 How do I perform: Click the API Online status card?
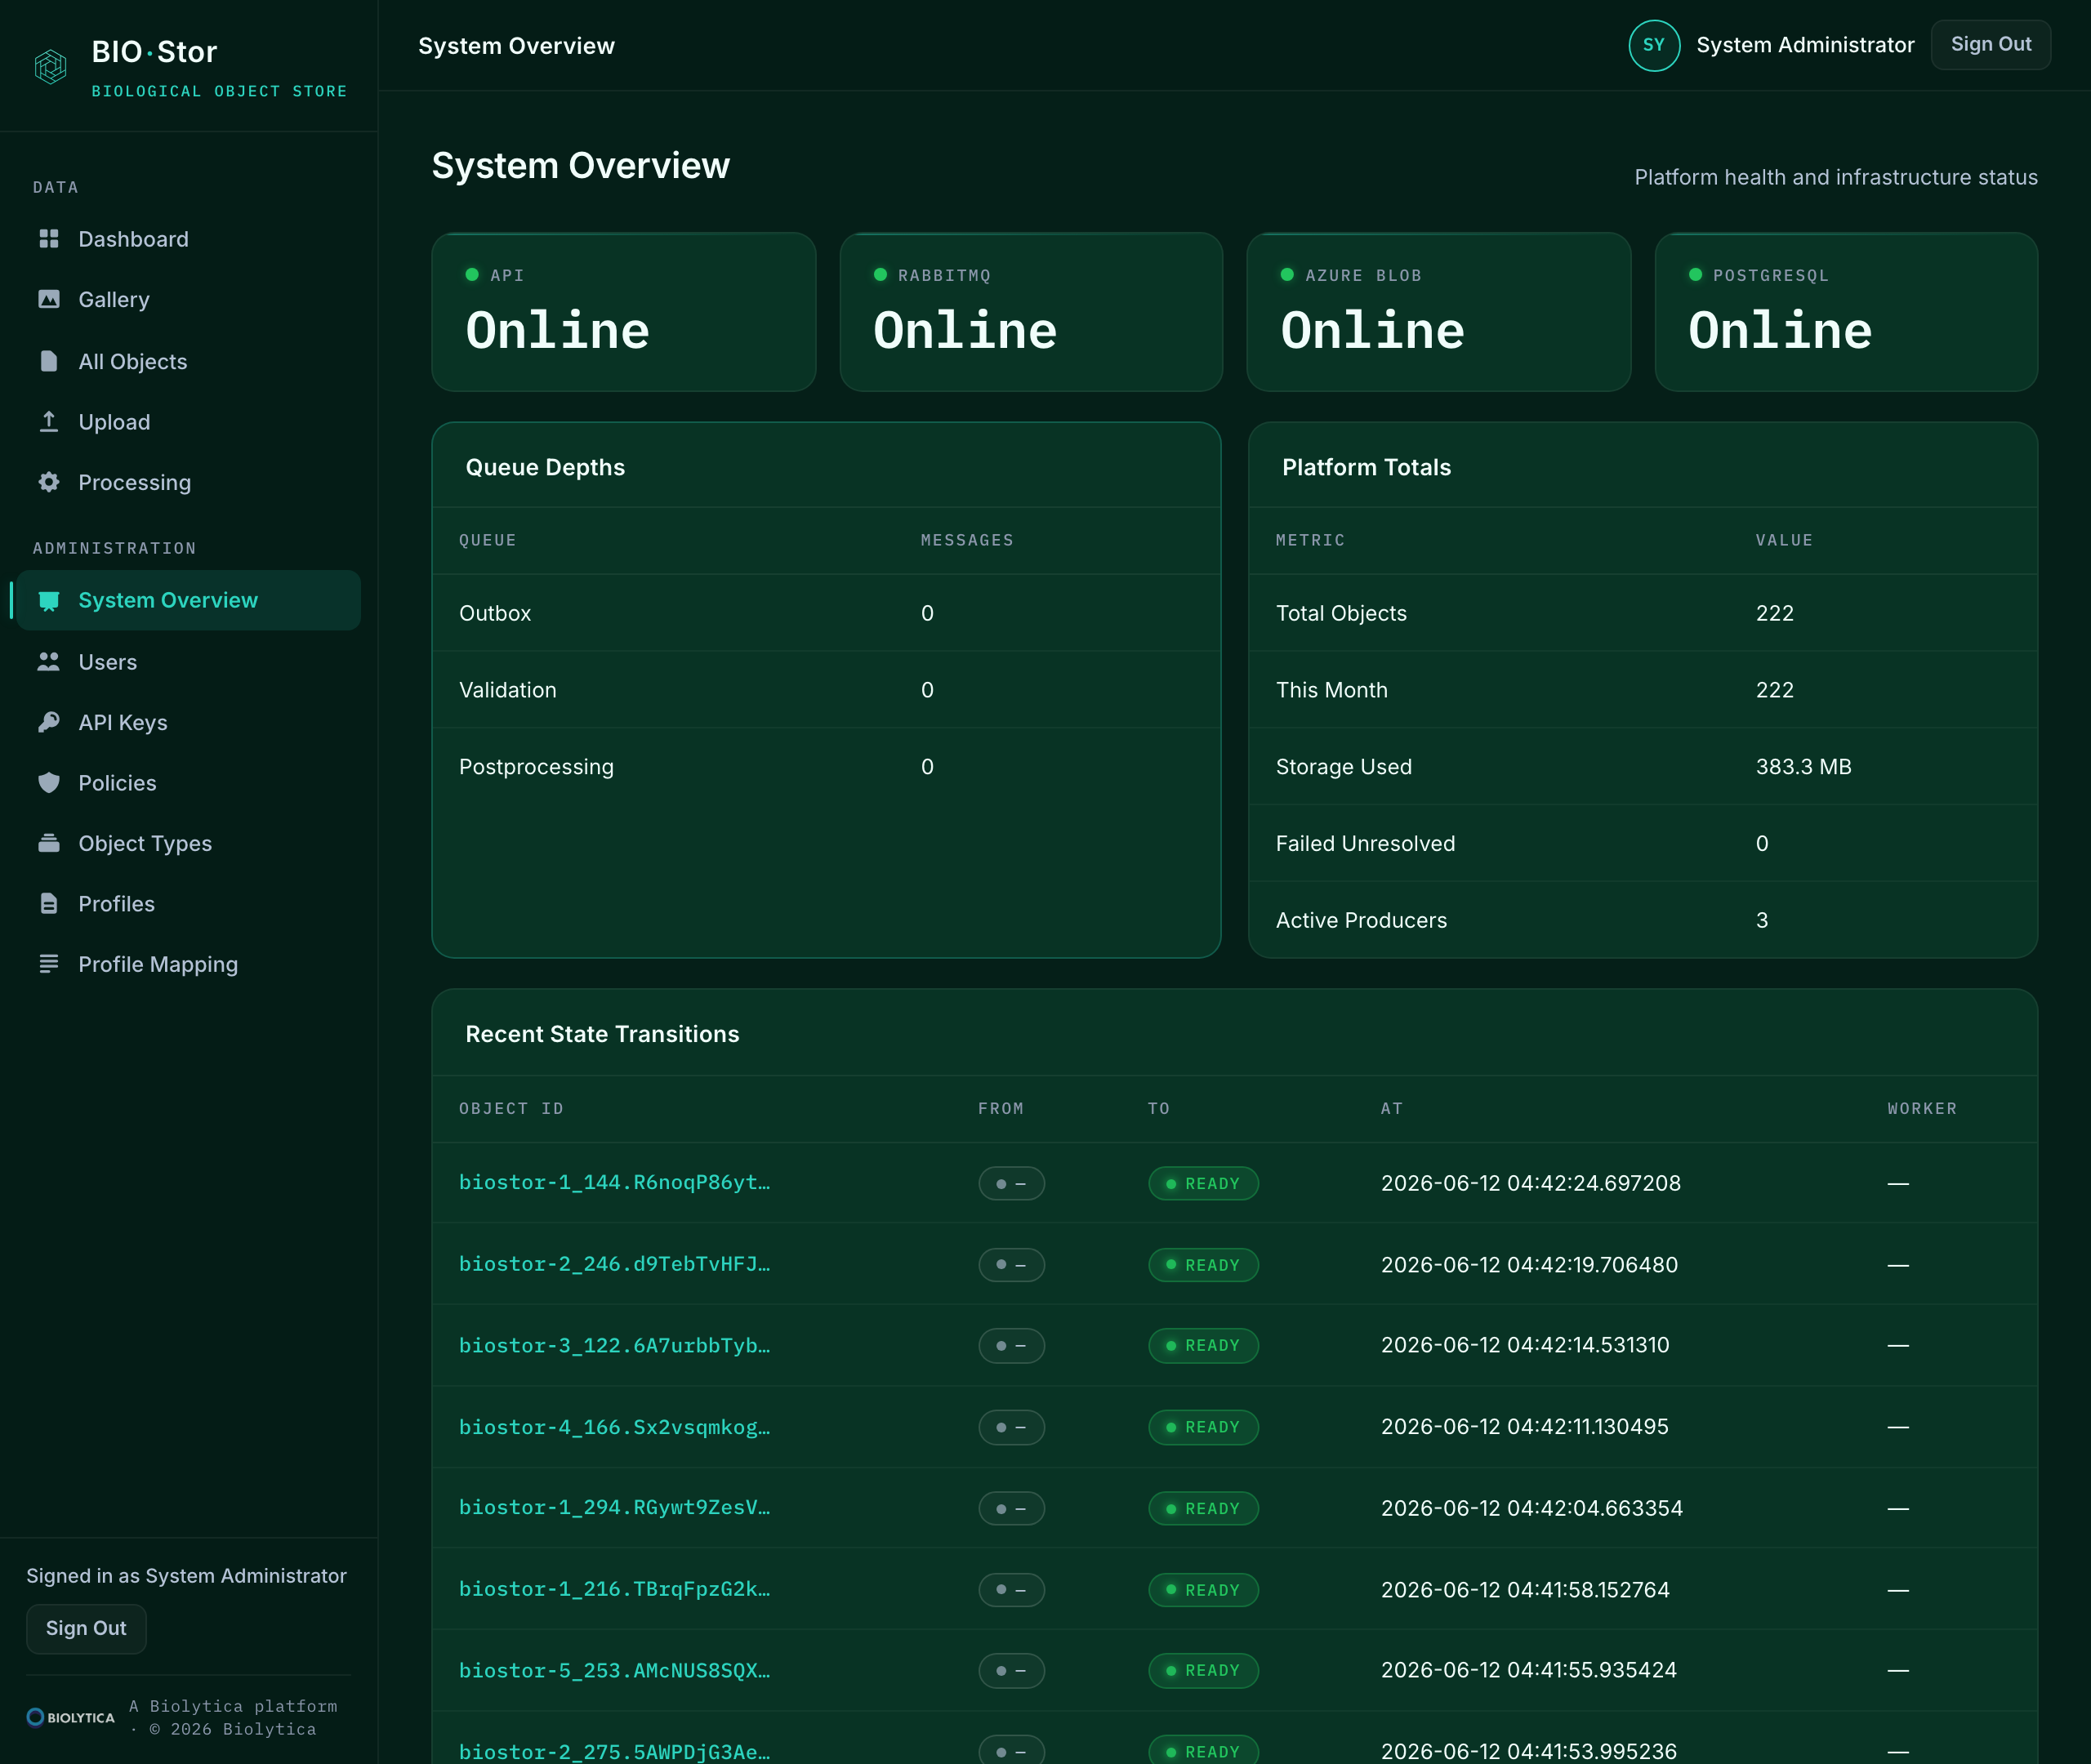click(x=623, y=312)
